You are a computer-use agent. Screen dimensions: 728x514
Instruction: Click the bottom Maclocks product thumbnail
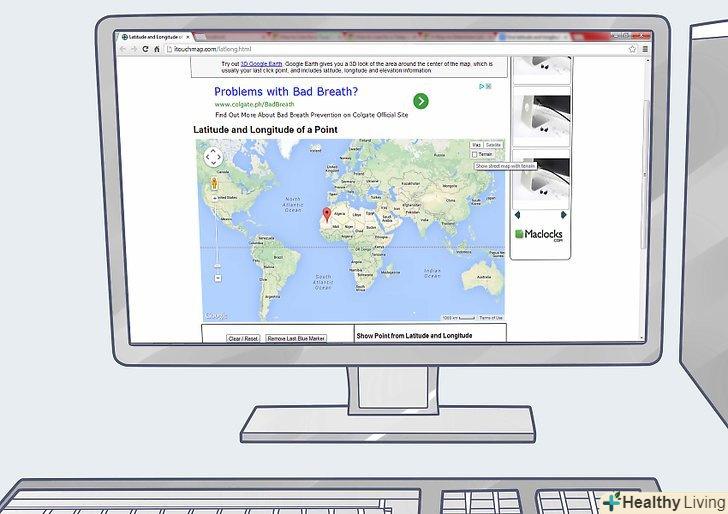point(541,180)
